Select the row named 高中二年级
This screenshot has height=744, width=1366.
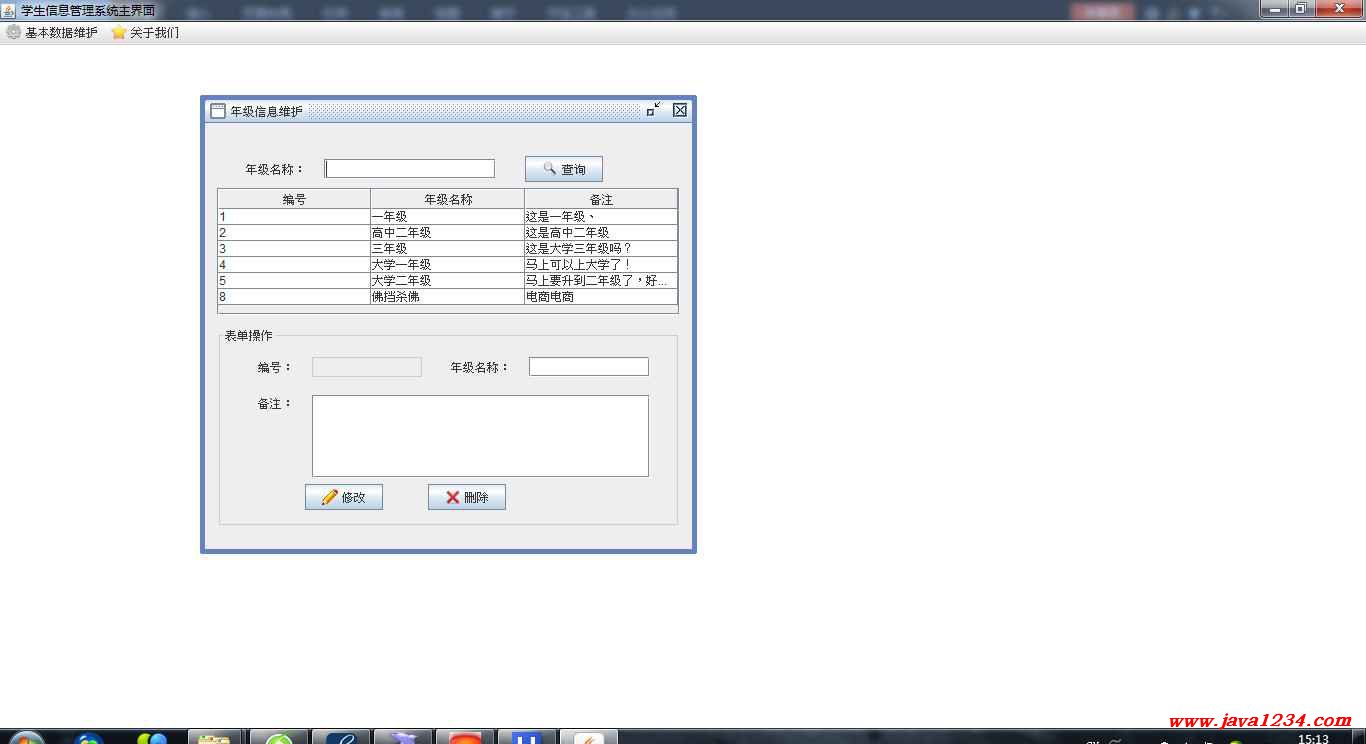click(x=447, y=232)
